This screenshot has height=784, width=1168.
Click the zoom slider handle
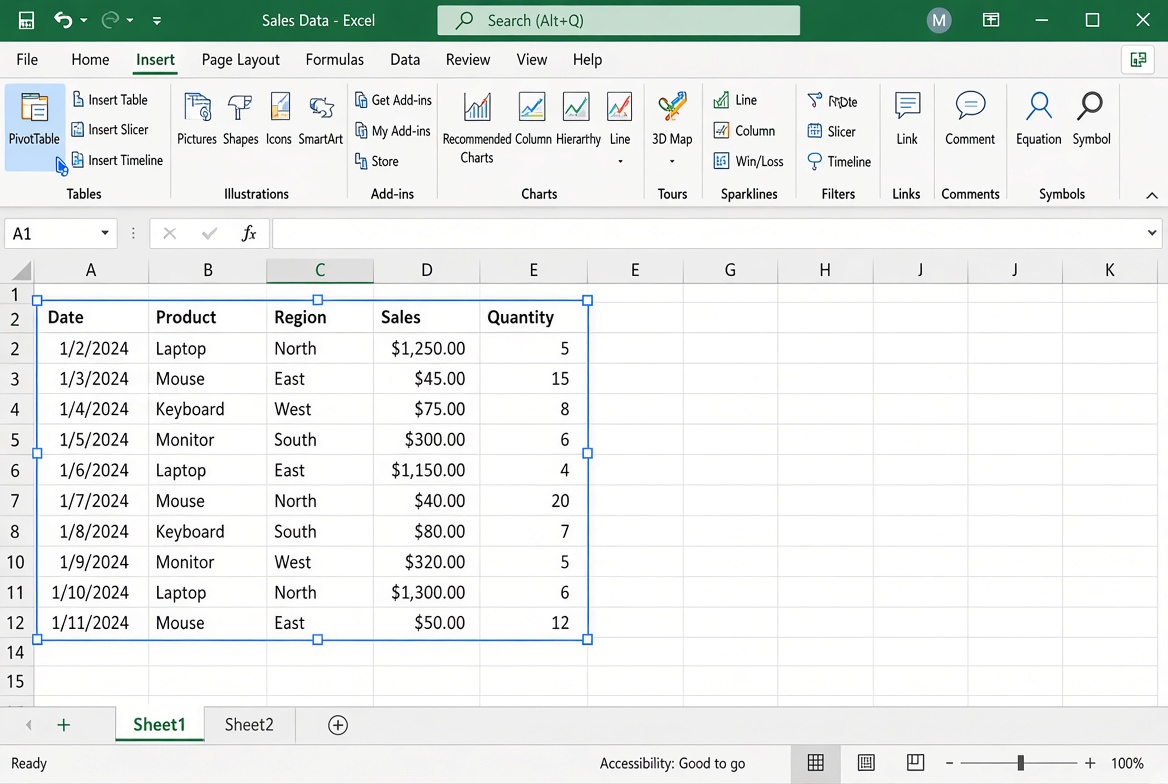(1021, 763)
